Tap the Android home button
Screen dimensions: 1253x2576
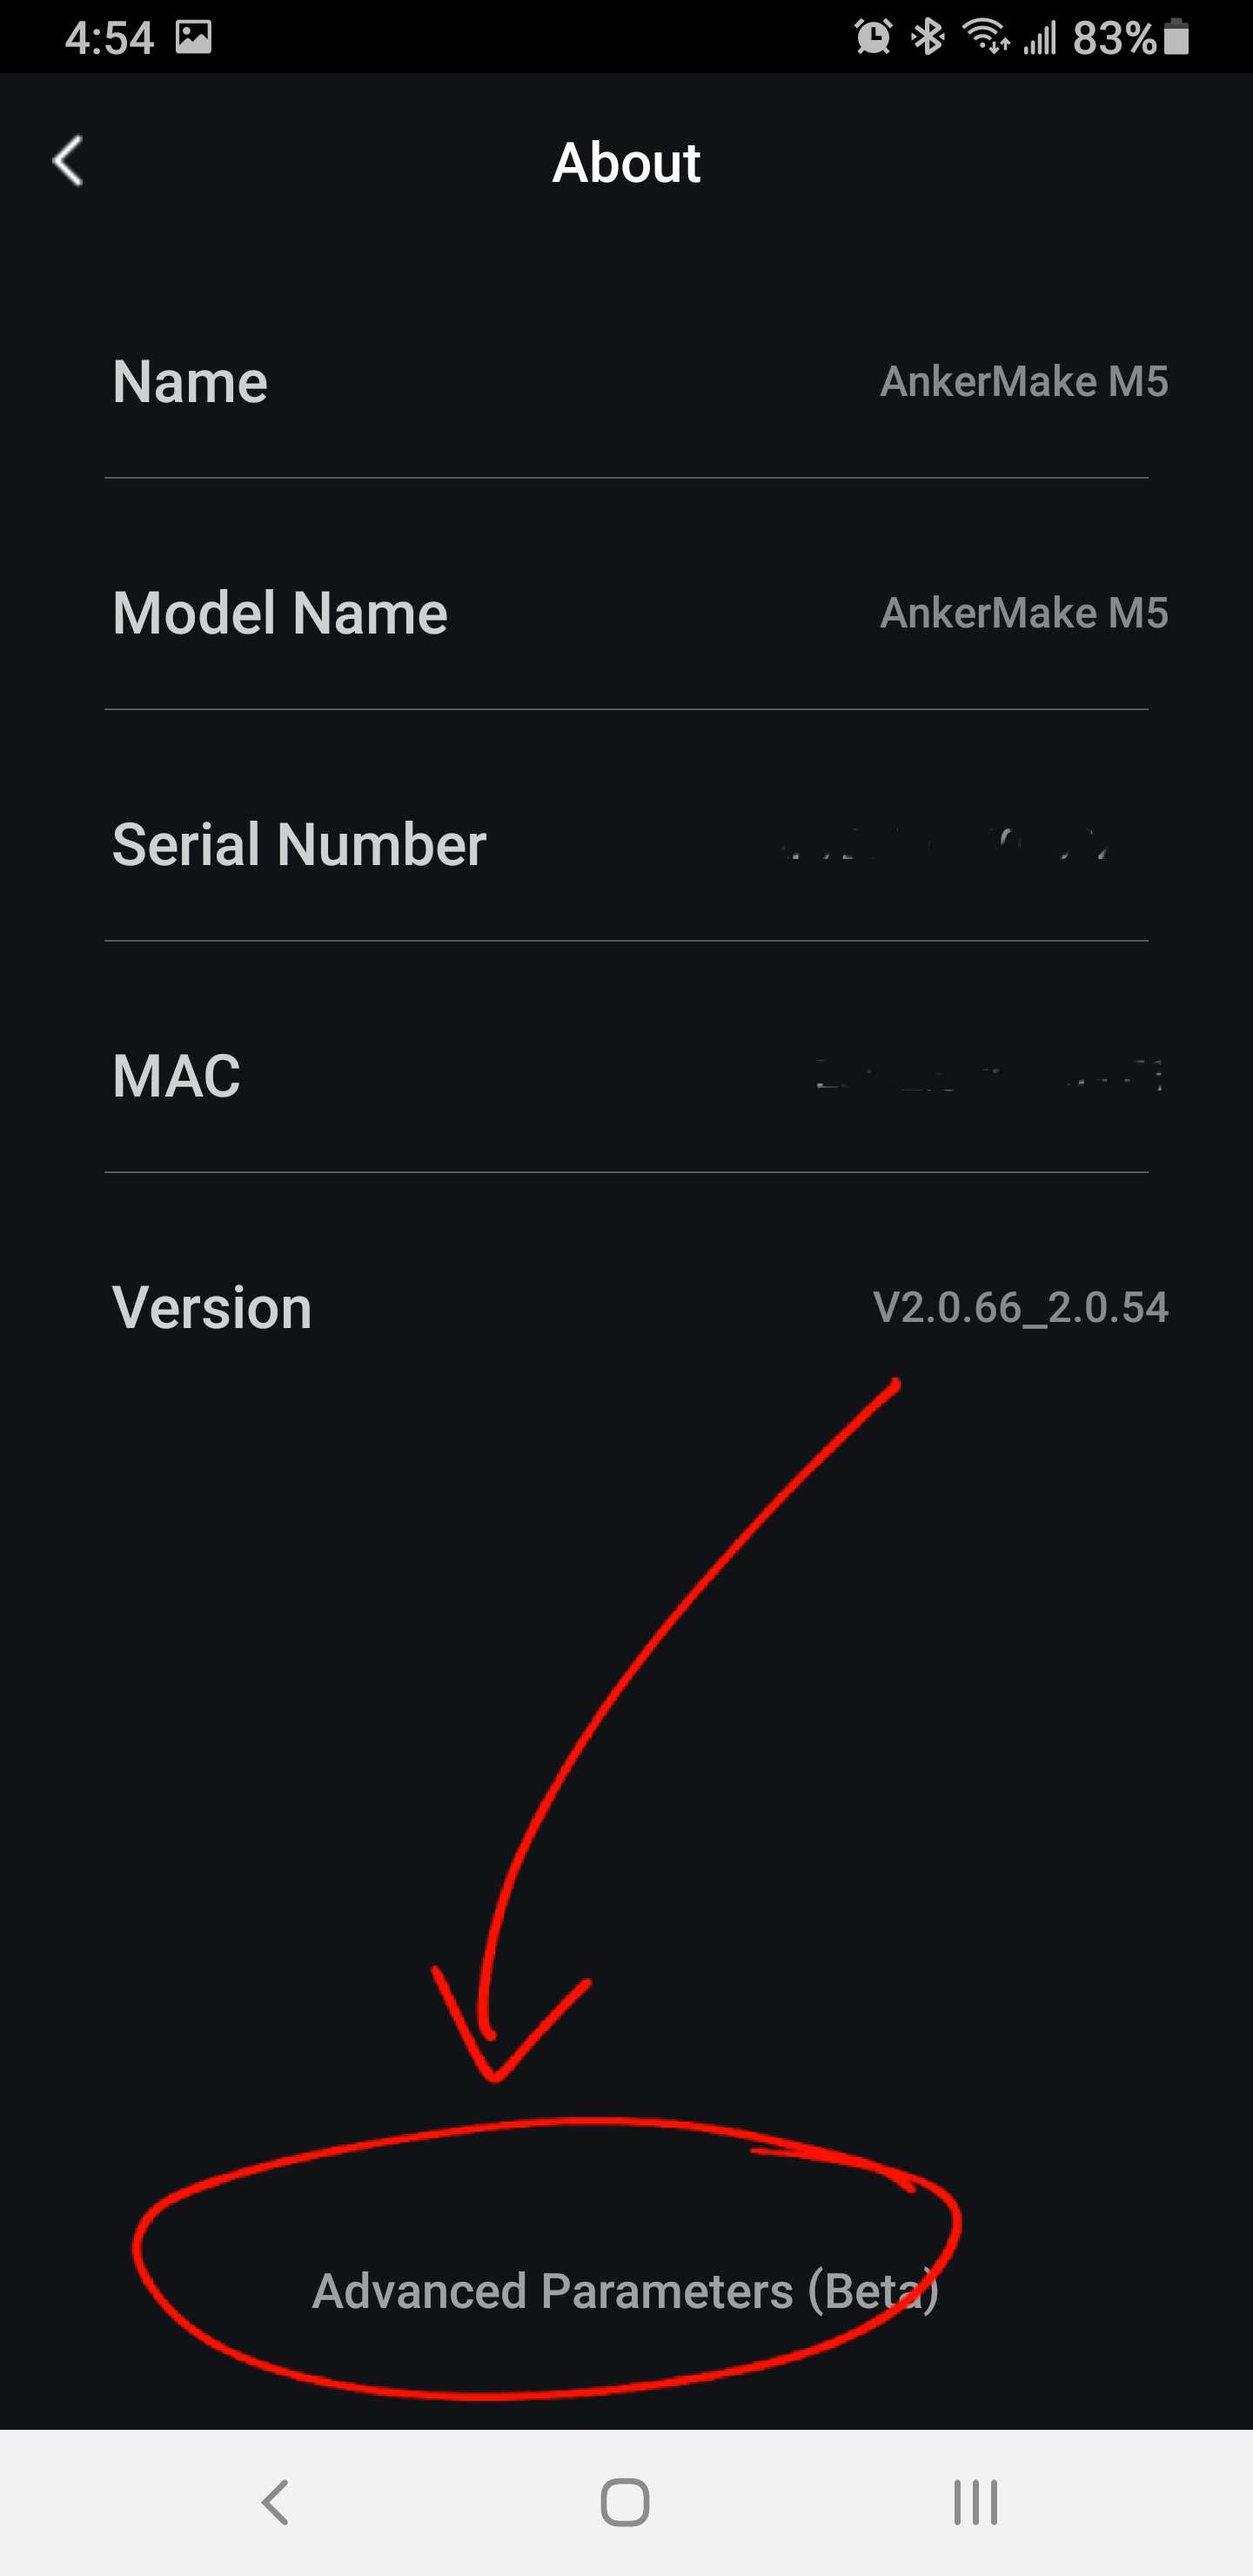(625, 2502)
